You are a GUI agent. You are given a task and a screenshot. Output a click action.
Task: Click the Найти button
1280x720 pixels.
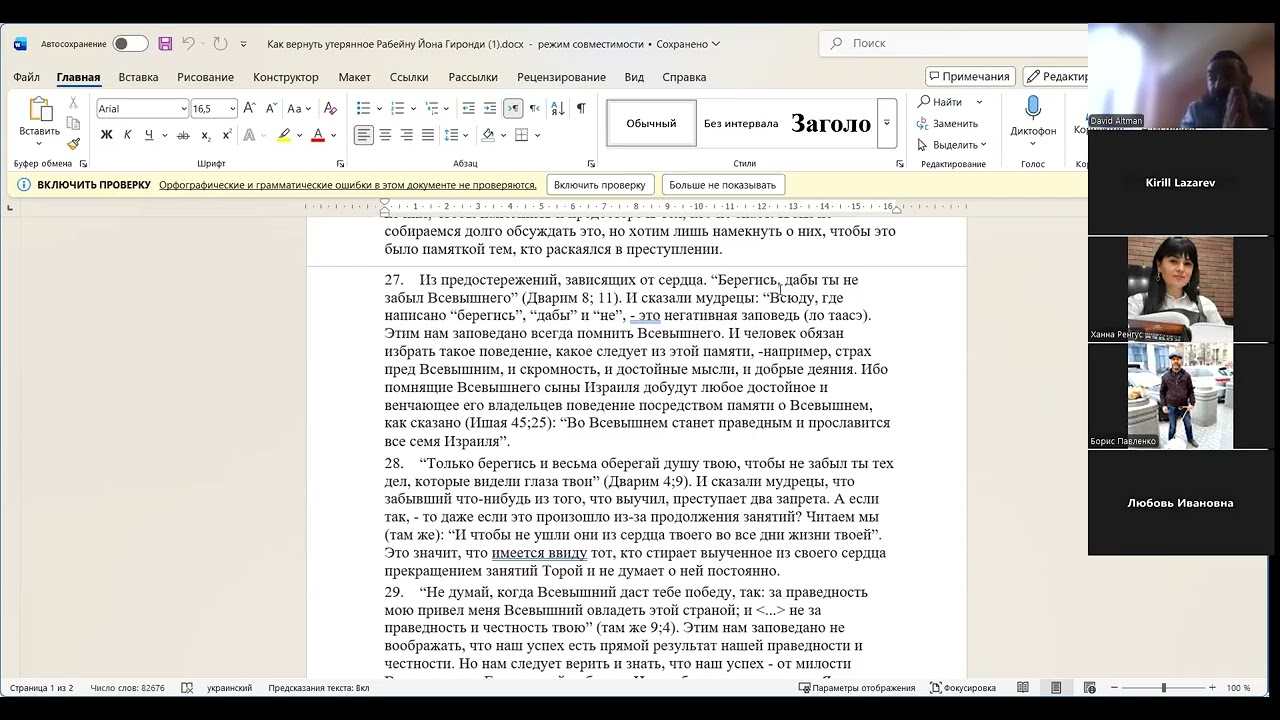click(942, 102)
